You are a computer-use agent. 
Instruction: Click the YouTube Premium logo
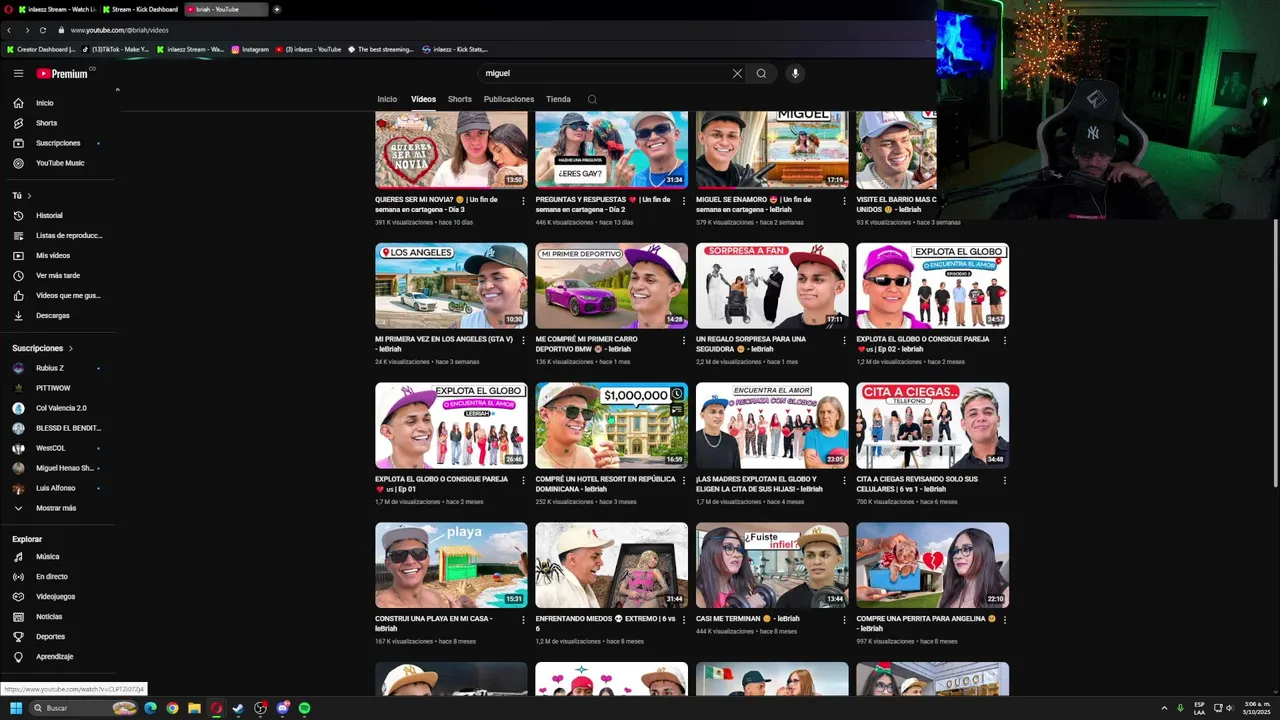point(64,73)
